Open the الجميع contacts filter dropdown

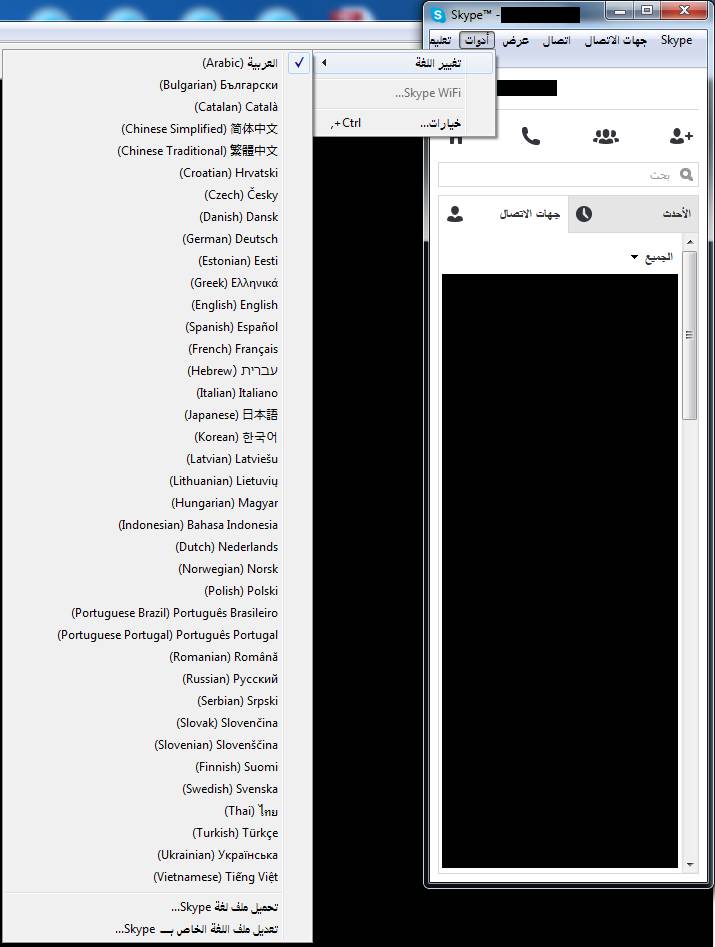pos(652,257)
